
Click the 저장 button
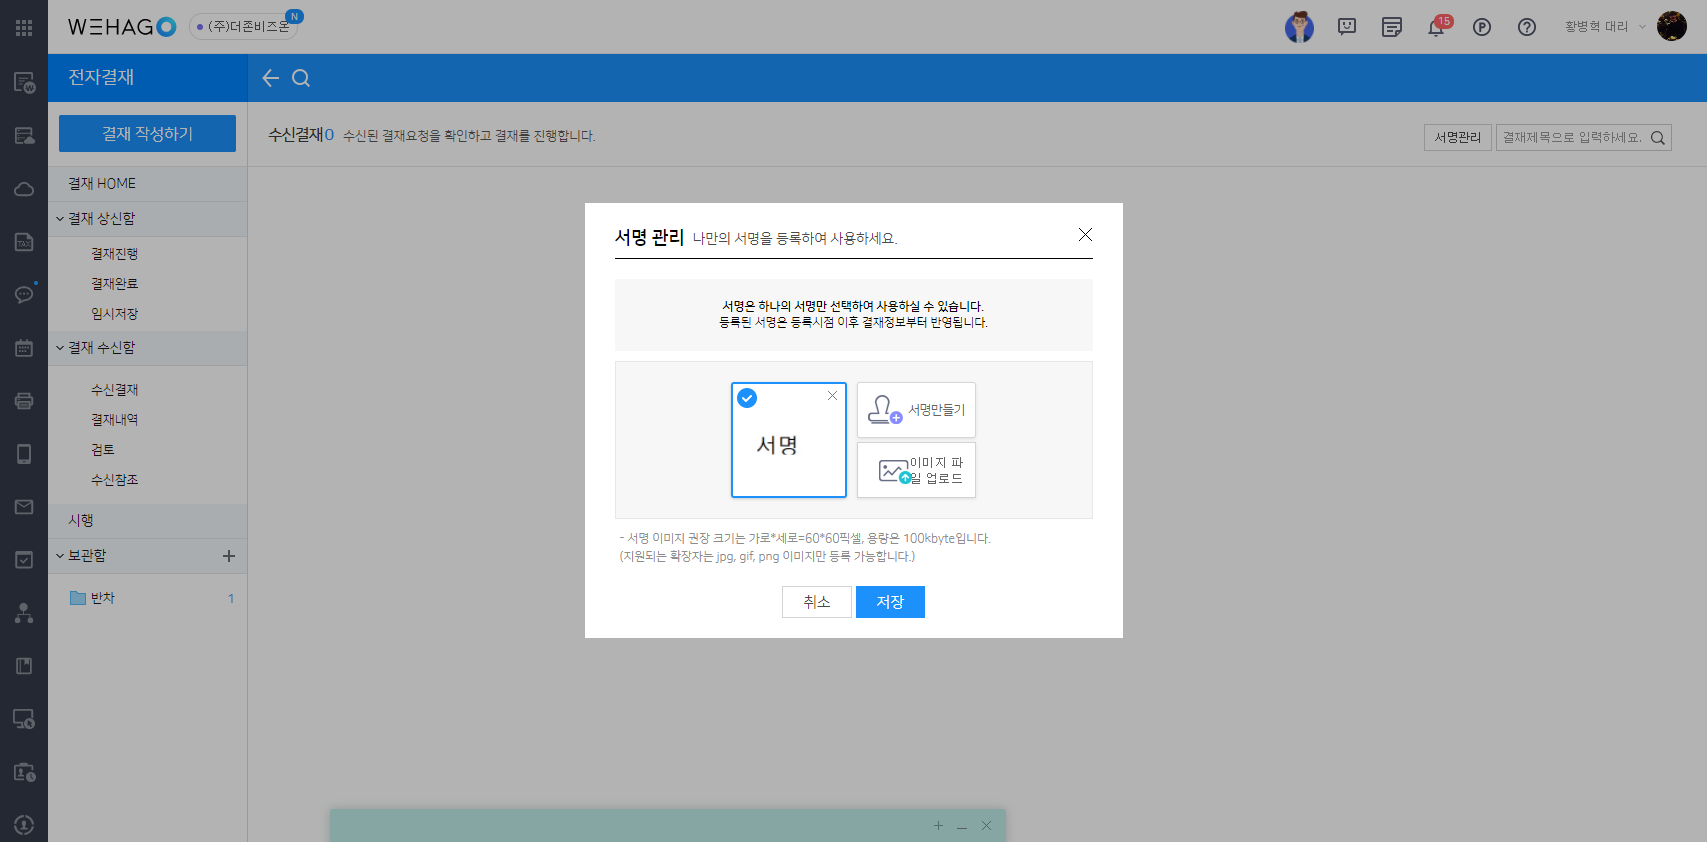click(890, 602)
